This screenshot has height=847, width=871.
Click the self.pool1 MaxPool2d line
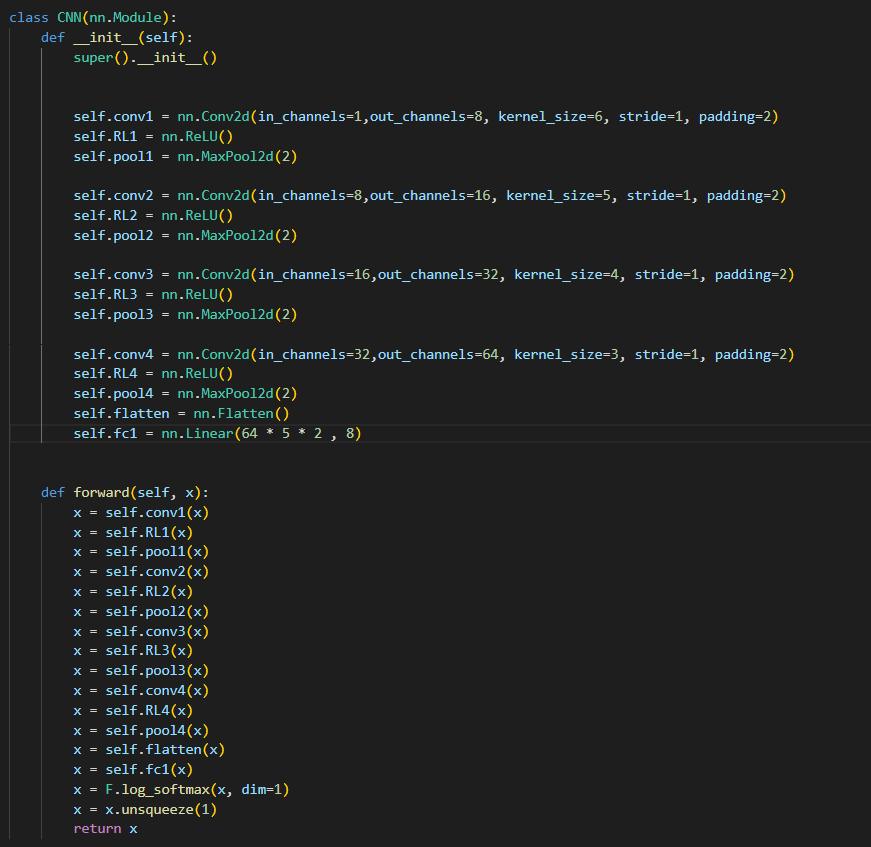[185, 157]
